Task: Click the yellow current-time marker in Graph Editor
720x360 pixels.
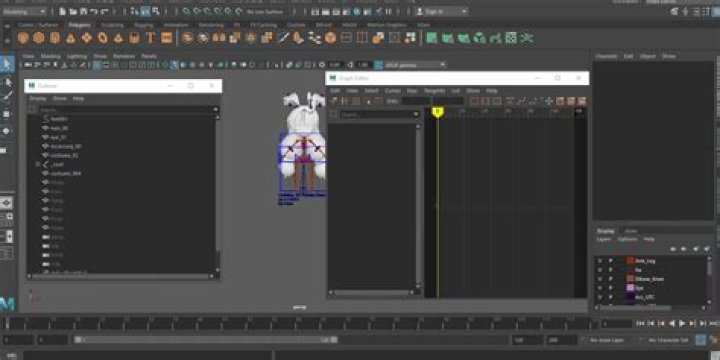Action: coord(438,112)
